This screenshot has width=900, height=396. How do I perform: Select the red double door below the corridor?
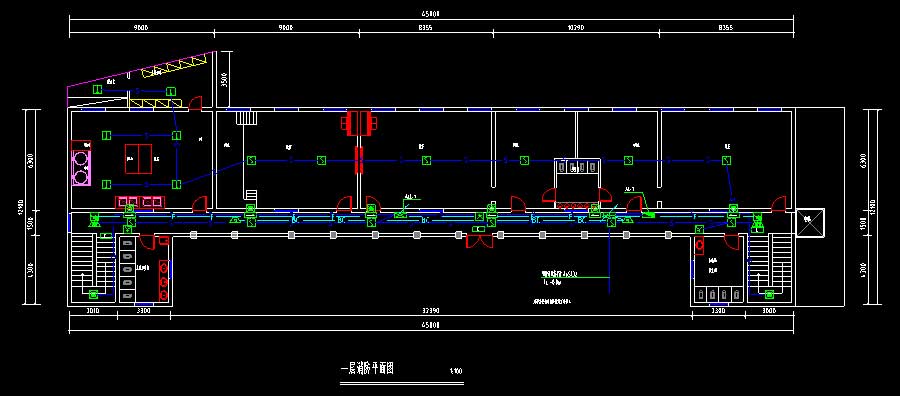(x=479, y=240)
